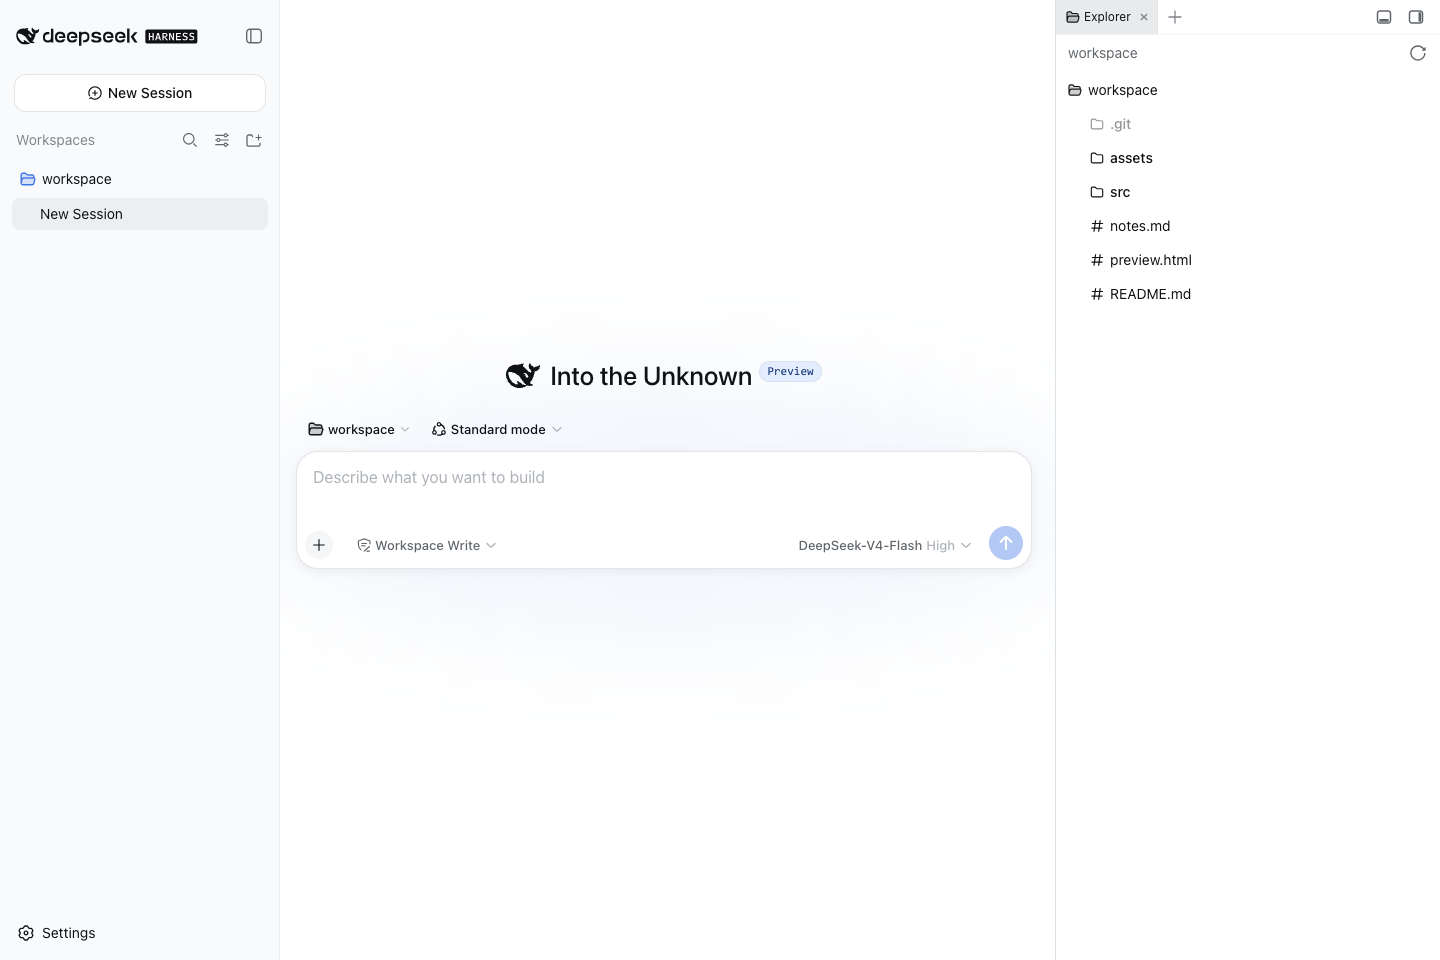Refresh the Explorer workspace tree
Viewport: 1440px width, 960px height.
[1418, 53]
